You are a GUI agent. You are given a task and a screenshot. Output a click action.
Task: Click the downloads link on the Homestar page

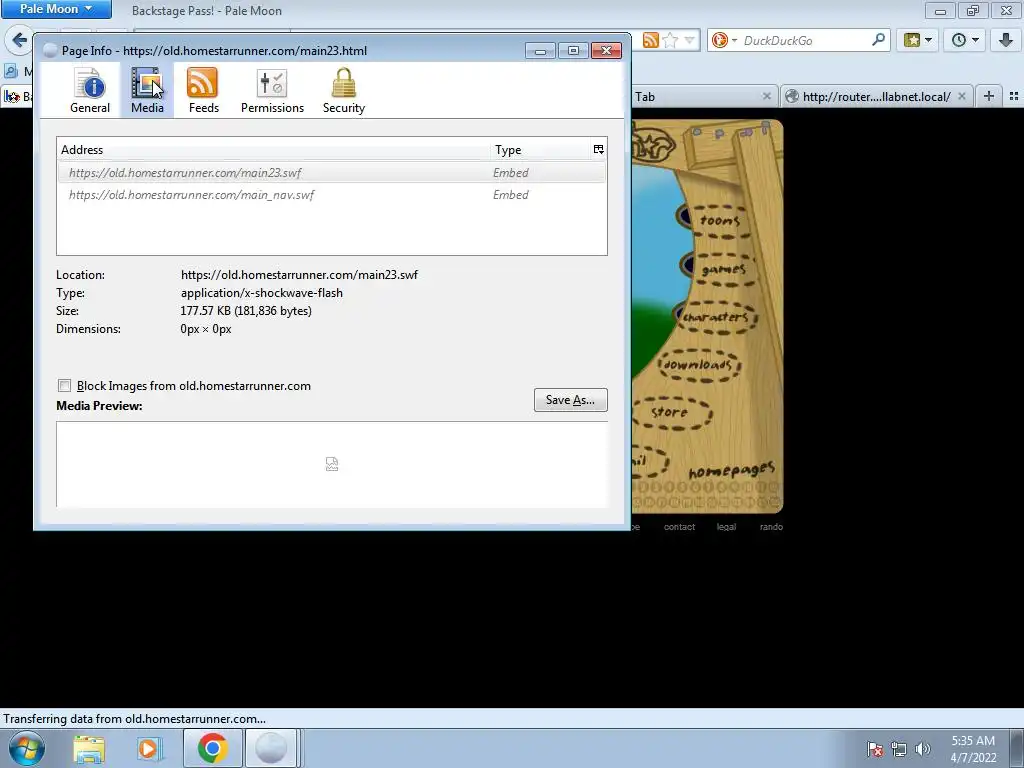click(x=698, y=364)
